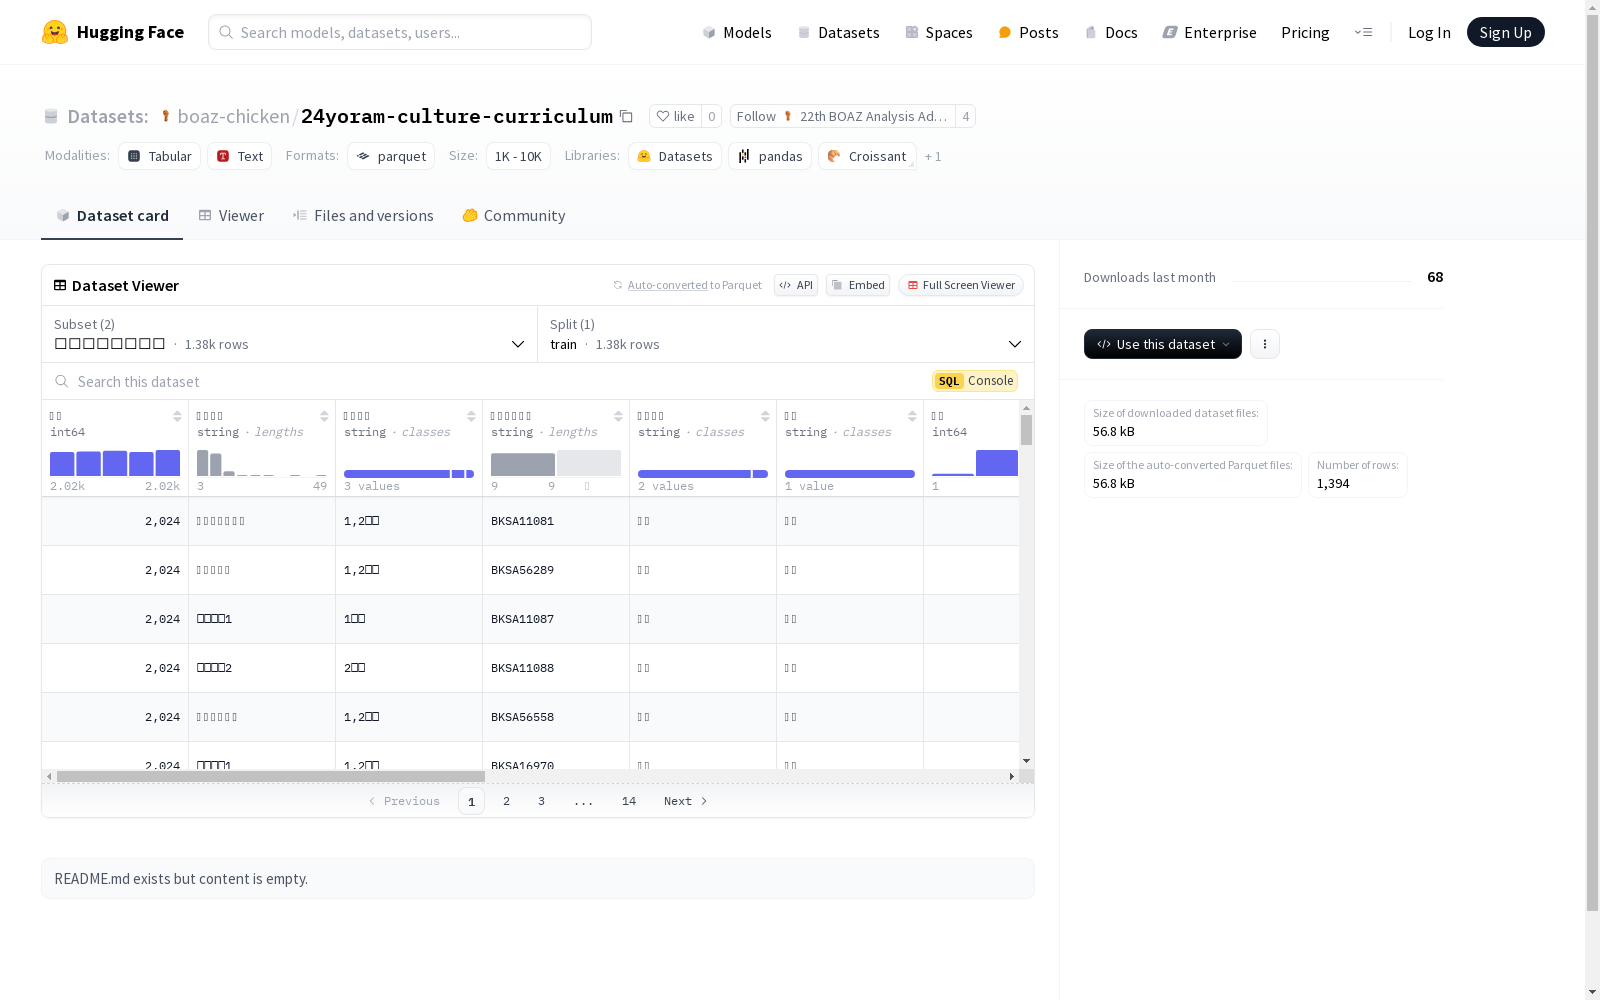Image resolution: width=1600 pixels, height=1000 pixels.
Task: Sort the first int64 column
Action: (177, 416)
